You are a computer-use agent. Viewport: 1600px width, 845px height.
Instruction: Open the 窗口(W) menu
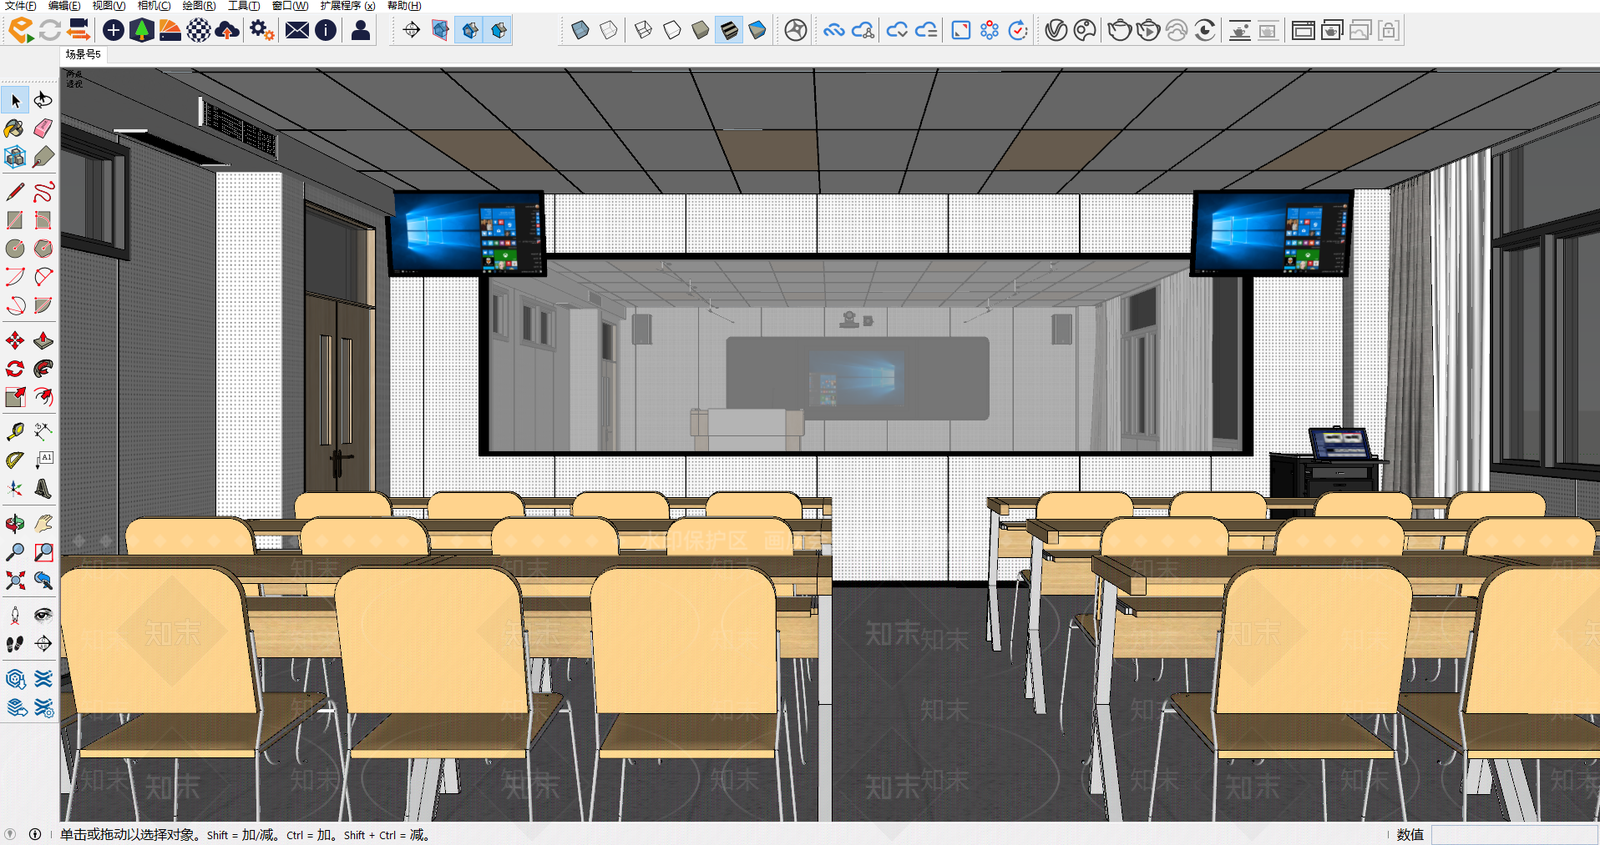289,6
